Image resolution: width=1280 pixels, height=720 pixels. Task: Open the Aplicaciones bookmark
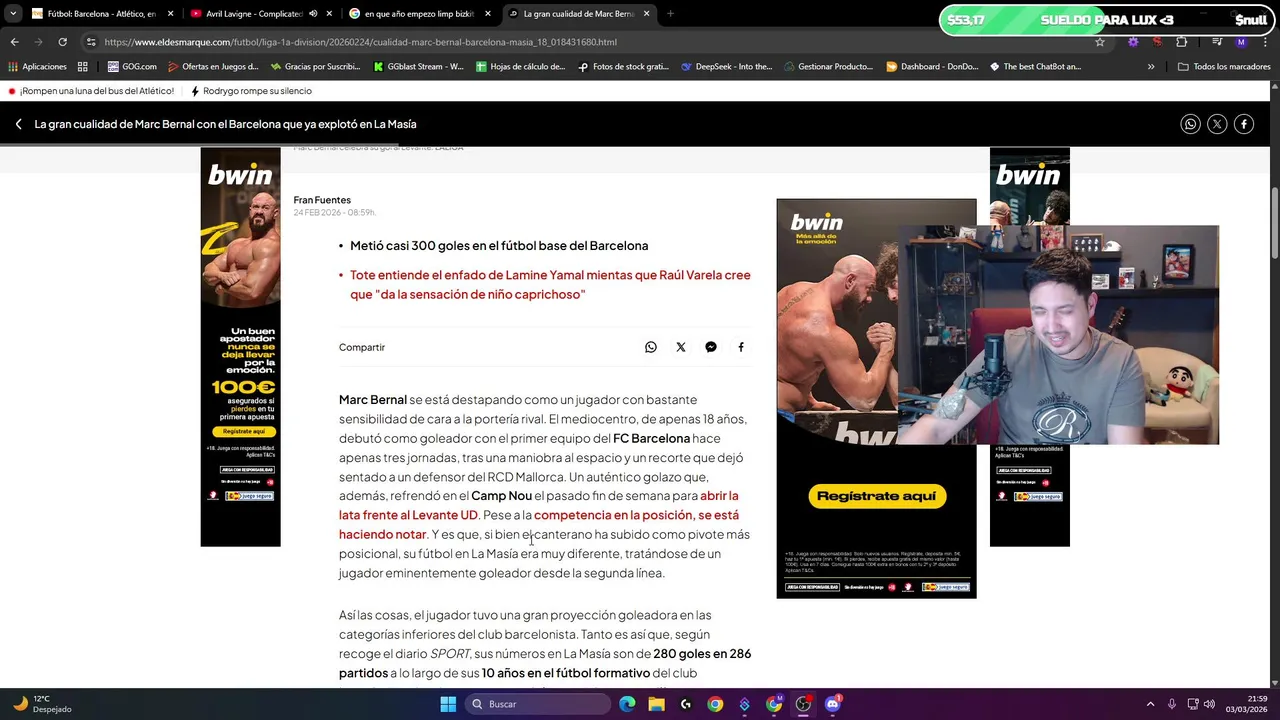(x=37, y=67)
